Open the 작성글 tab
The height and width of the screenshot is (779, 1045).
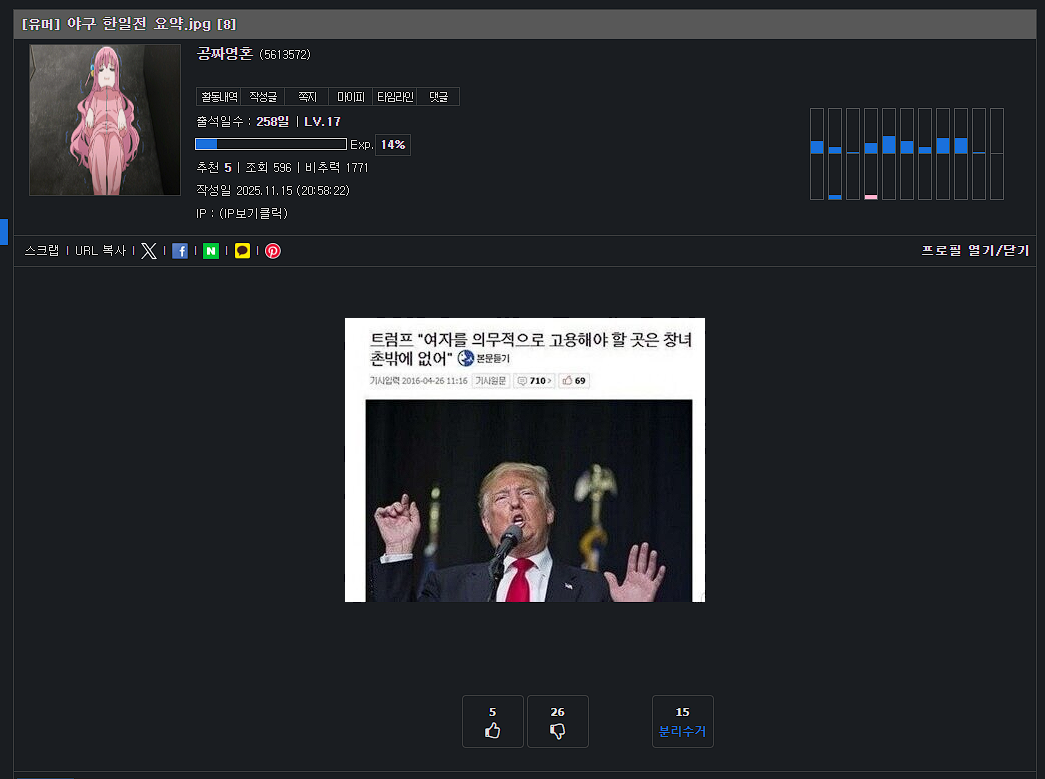(263, 97)
